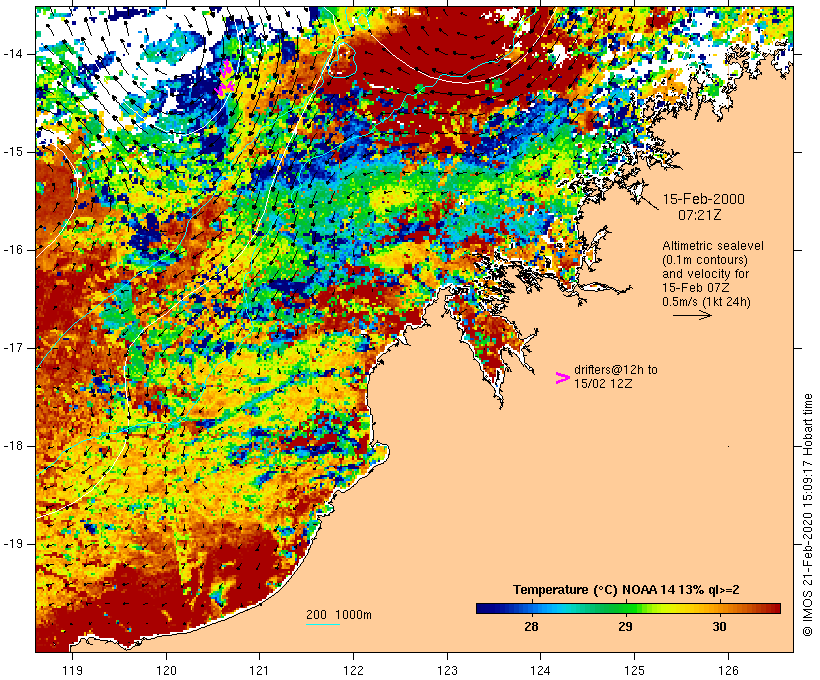Click longitude axis label '123'
The width and height of the screenshot is (820, 680).
point(447,671)
